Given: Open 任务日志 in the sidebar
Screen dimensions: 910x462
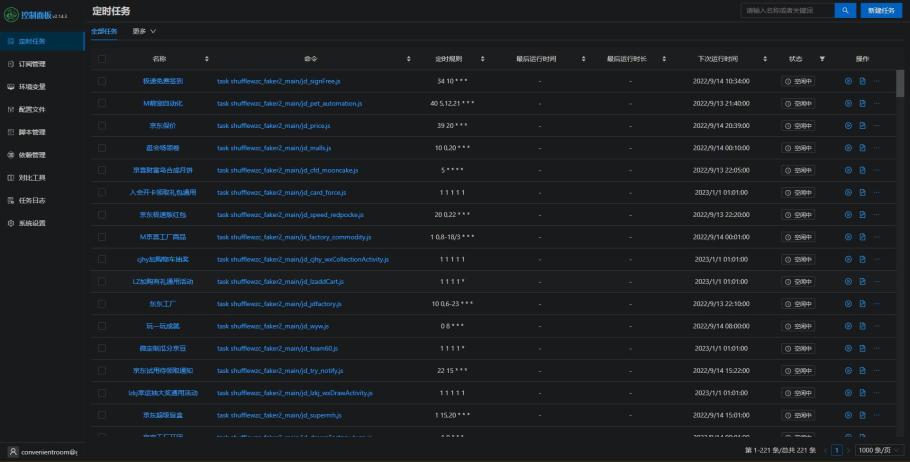Looking at the screenshot, I should (32, 200).
